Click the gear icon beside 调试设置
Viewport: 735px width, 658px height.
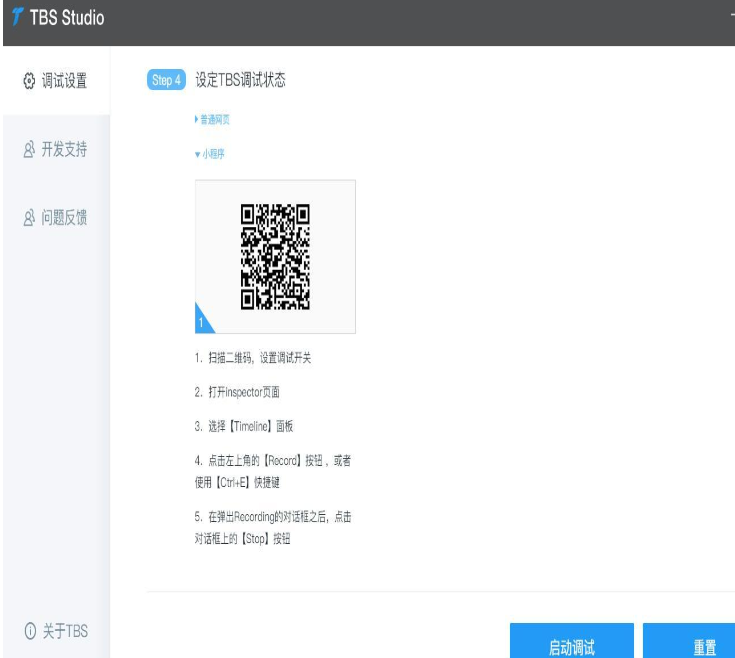coord(29,81)
